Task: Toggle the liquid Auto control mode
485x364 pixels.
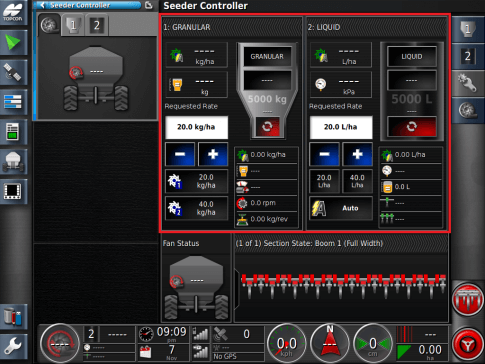Action: 341,208
